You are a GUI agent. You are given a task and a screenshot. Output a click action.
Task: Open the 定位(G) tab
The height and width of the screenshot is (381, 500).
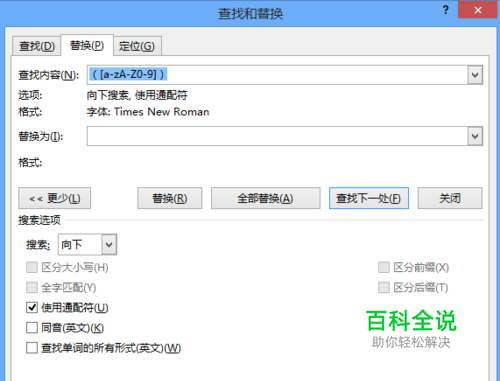137,46
